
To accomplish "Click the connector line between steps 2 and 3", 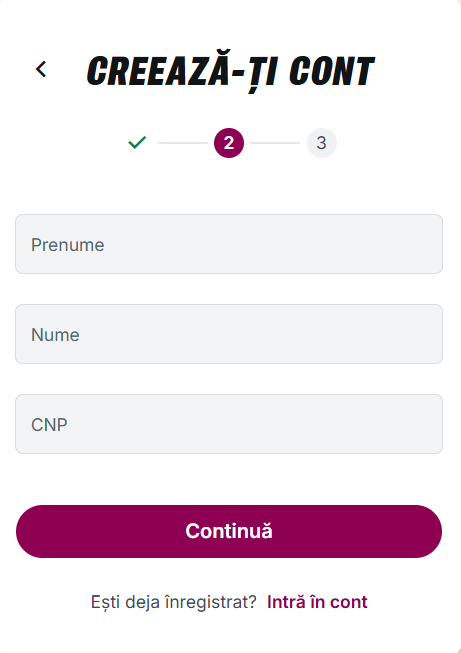I will click(x=275, y=143).
